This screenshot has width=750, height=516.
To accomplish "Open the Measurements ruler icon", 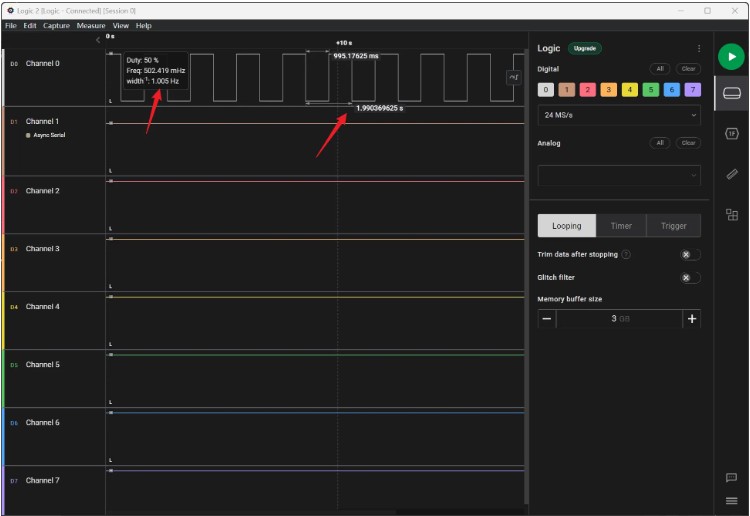I will [731, 174].
